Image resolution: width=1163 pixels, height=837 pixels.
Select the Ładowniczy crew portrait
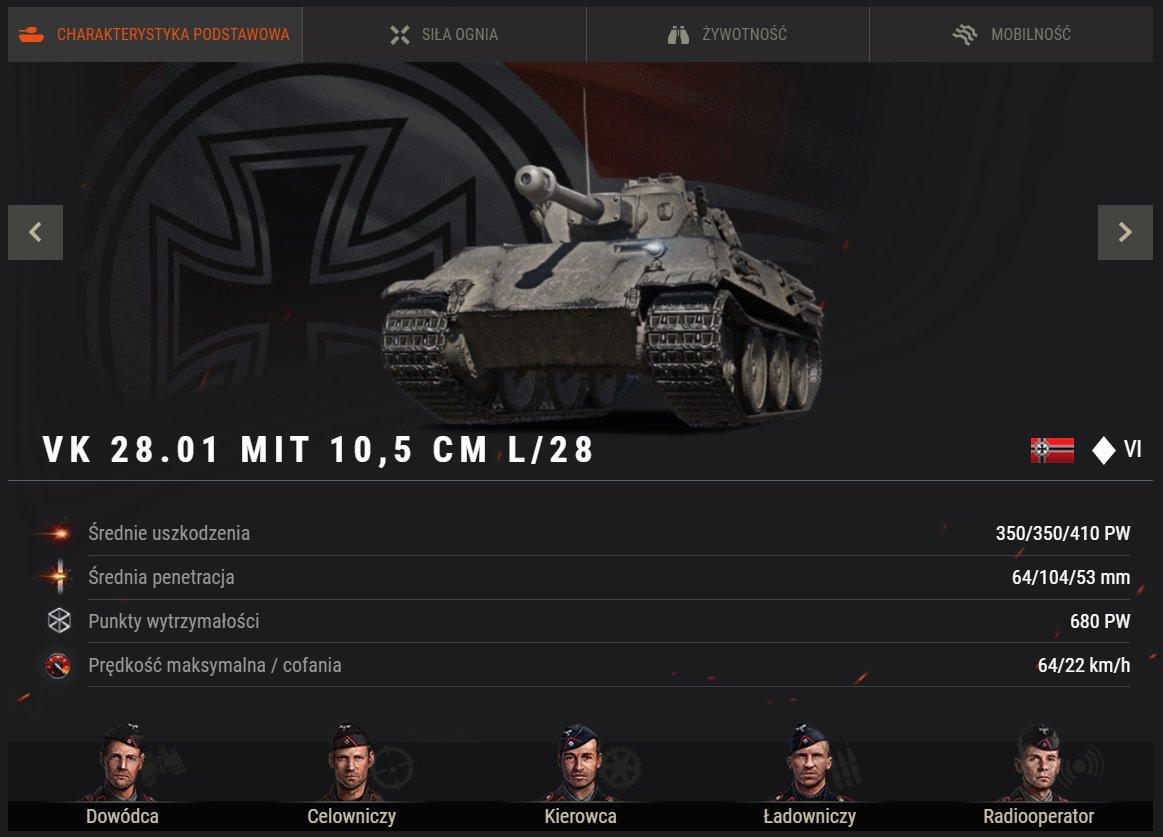click(x=809, y=762)
